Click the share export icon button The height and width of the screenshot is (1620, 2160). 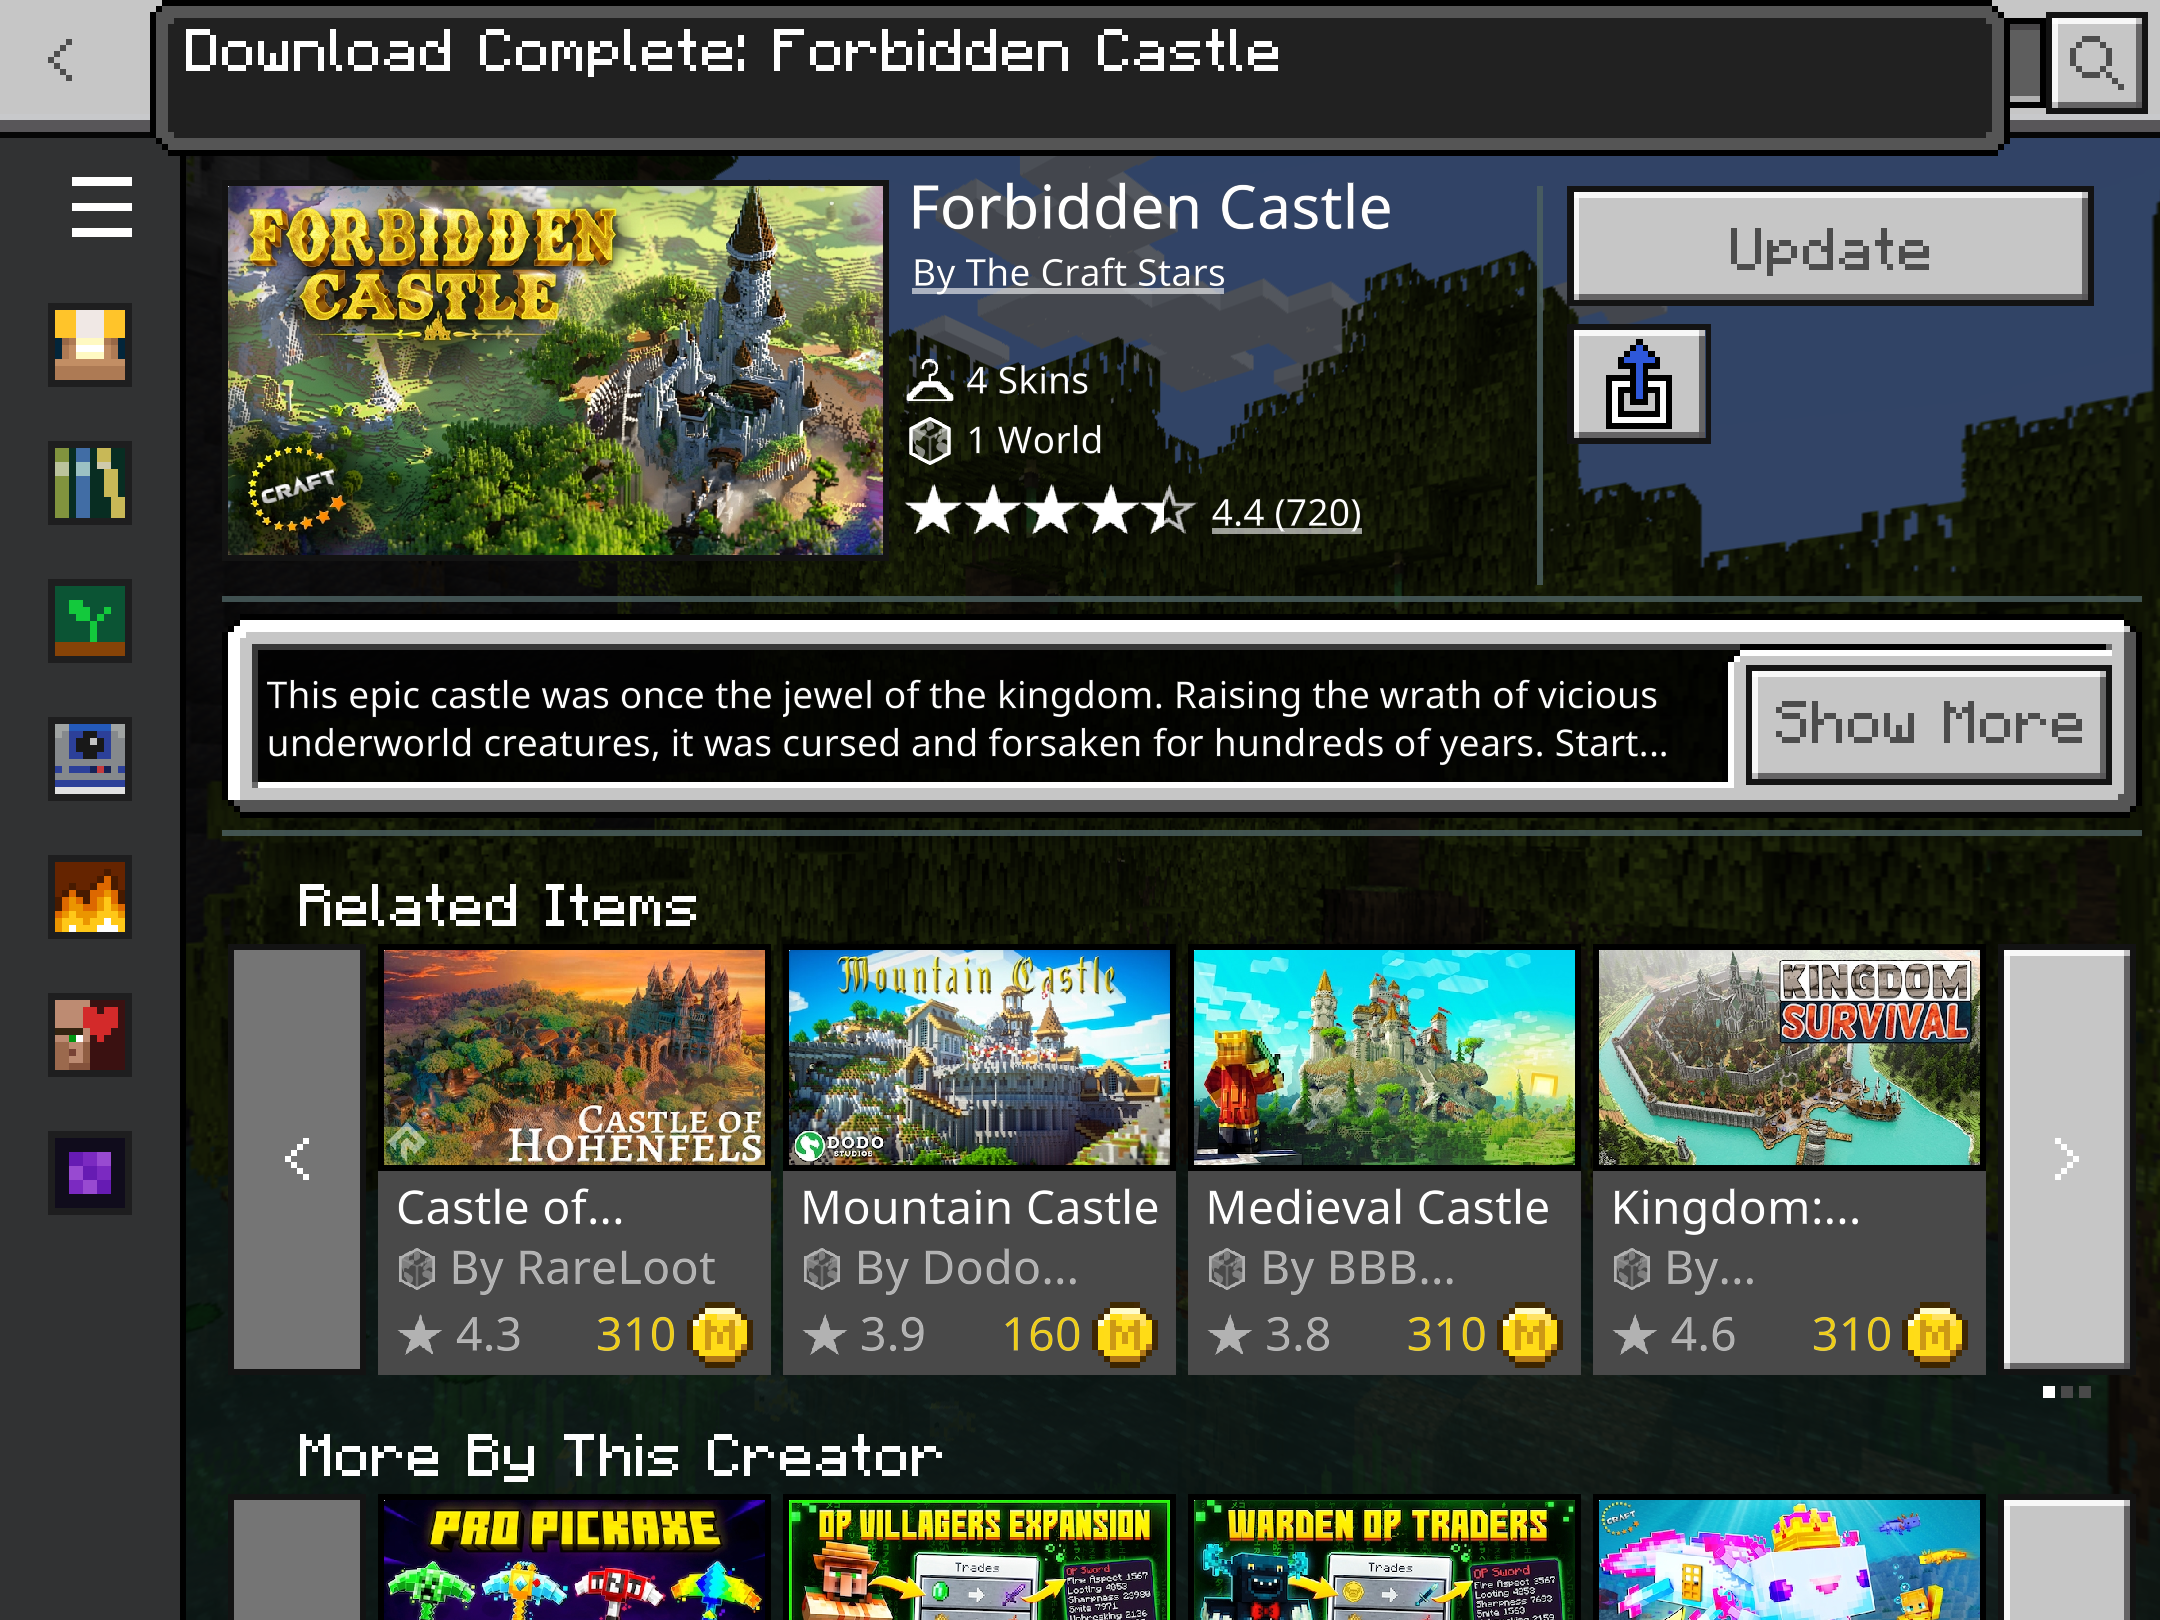[1640, 385]
